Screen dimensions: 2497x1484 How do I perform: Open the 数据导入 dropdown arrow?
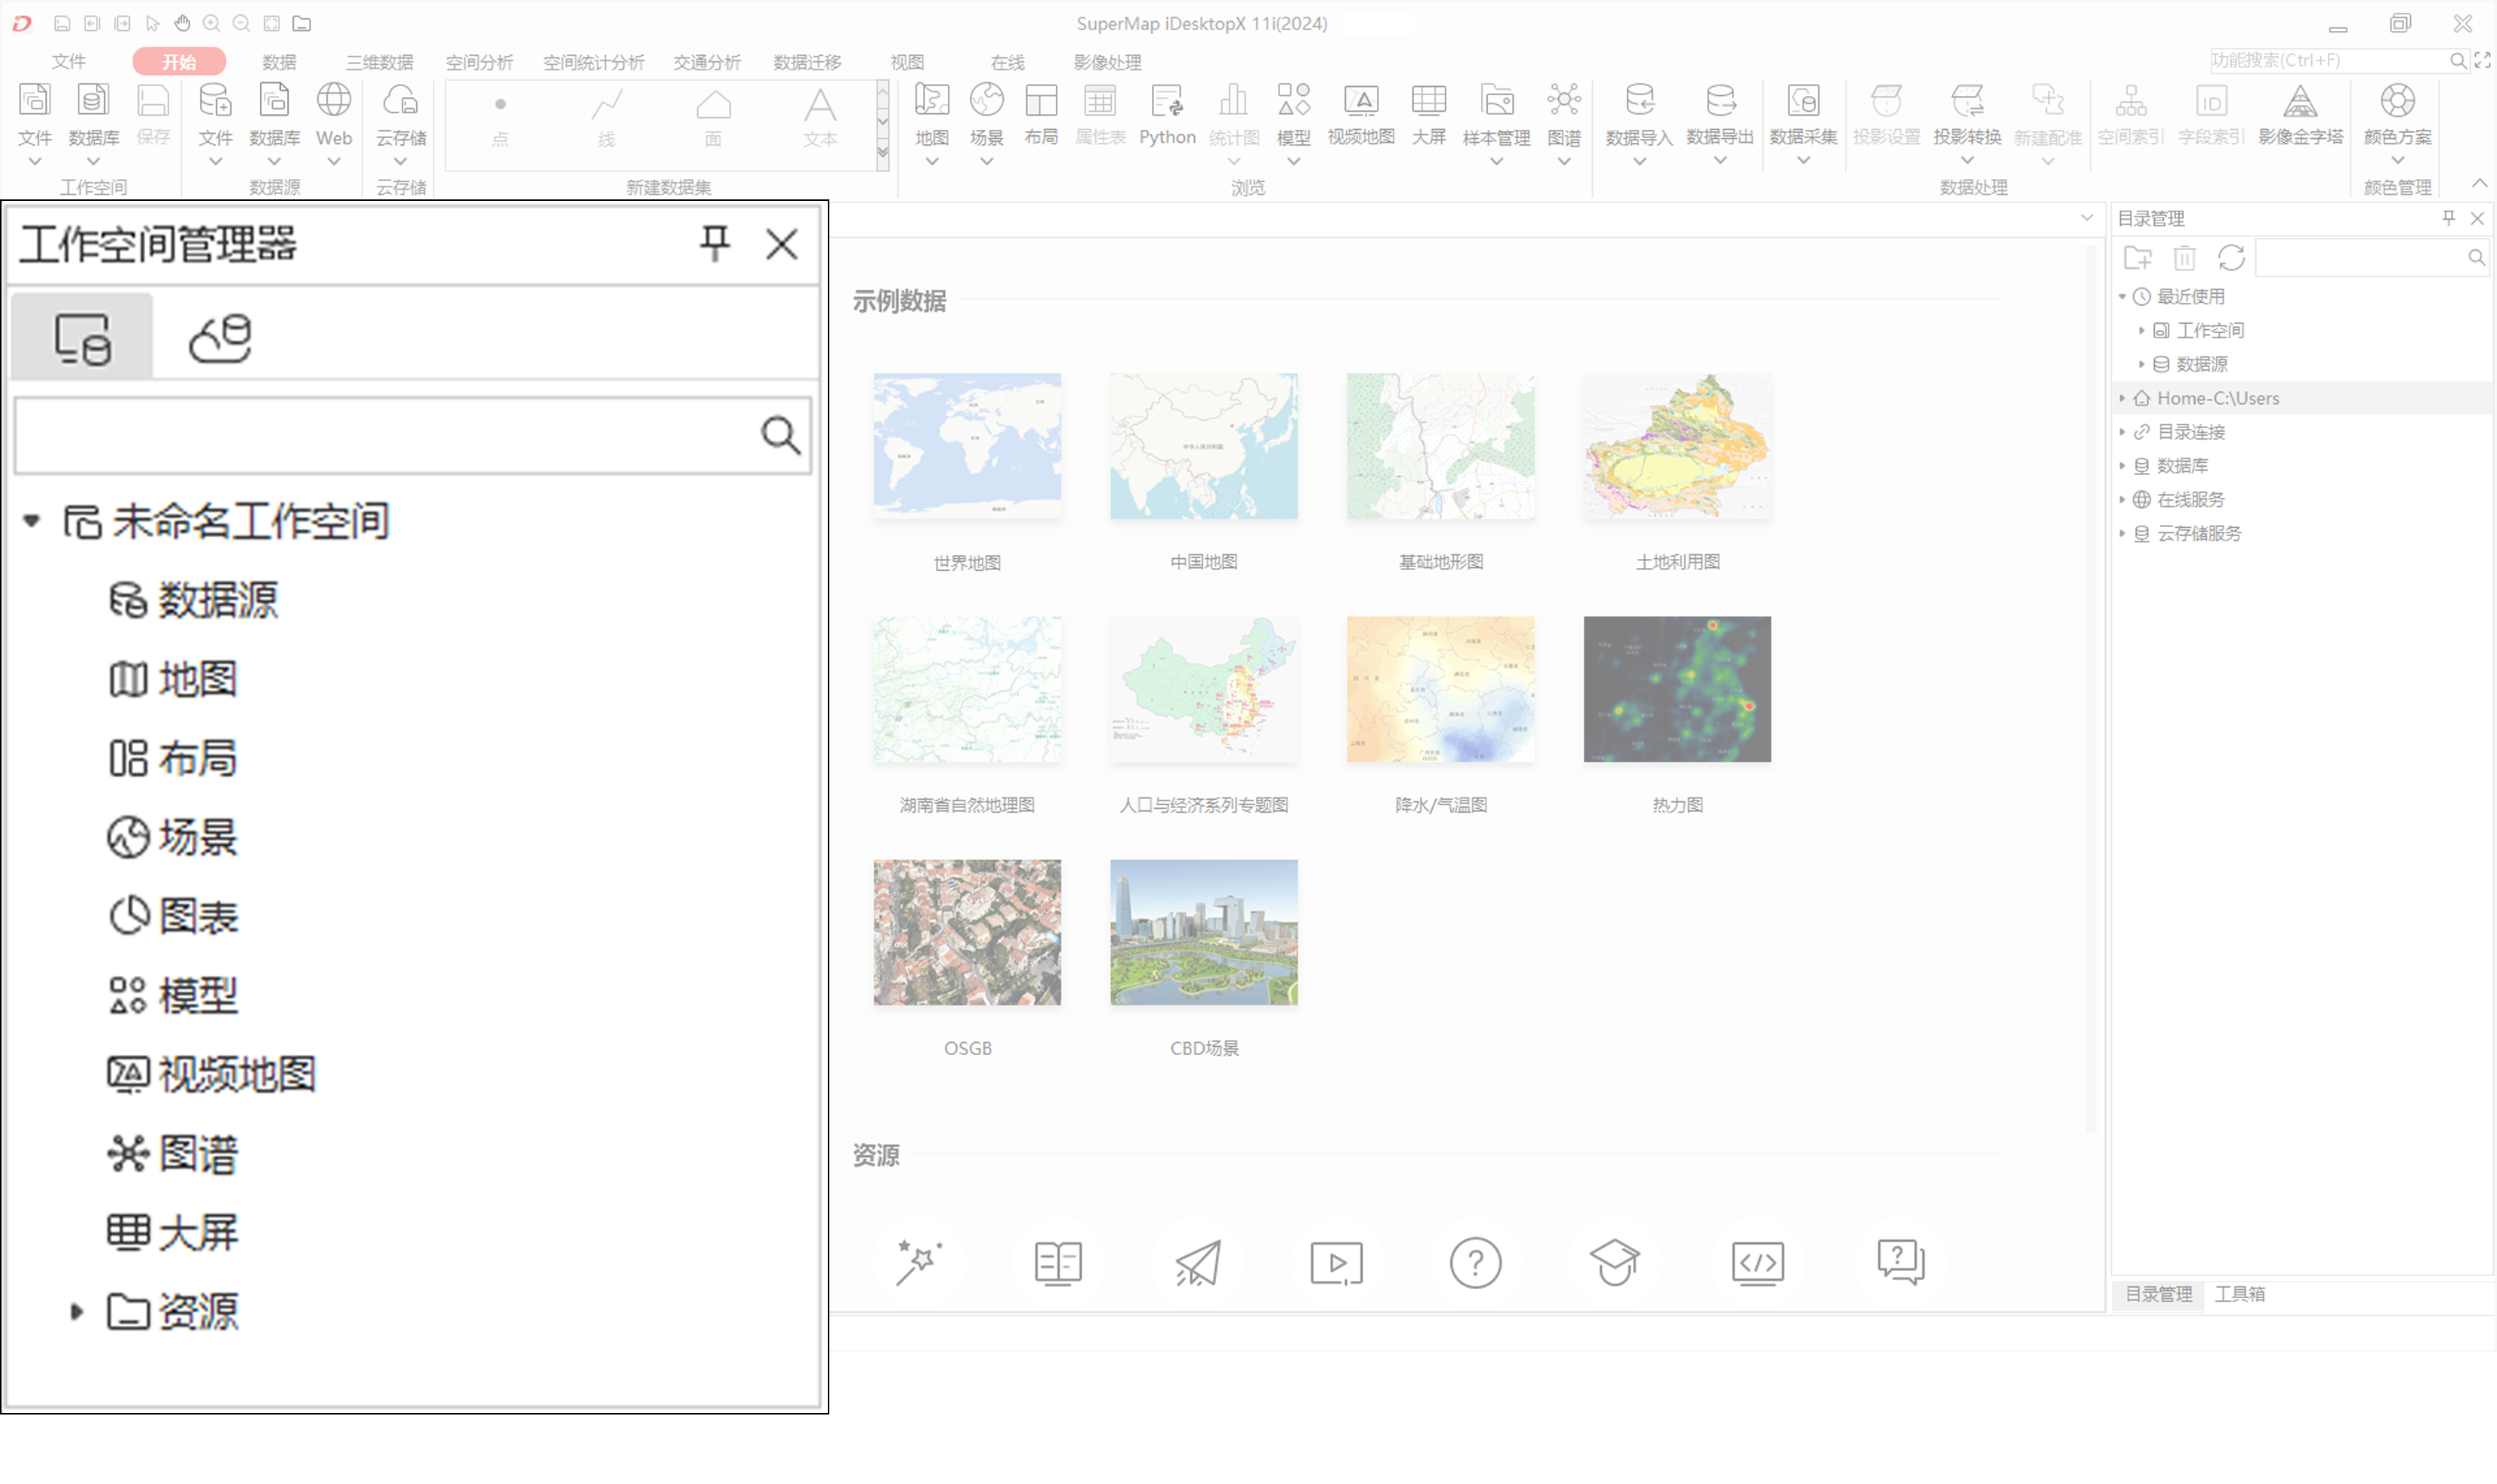coord(1638,162)
